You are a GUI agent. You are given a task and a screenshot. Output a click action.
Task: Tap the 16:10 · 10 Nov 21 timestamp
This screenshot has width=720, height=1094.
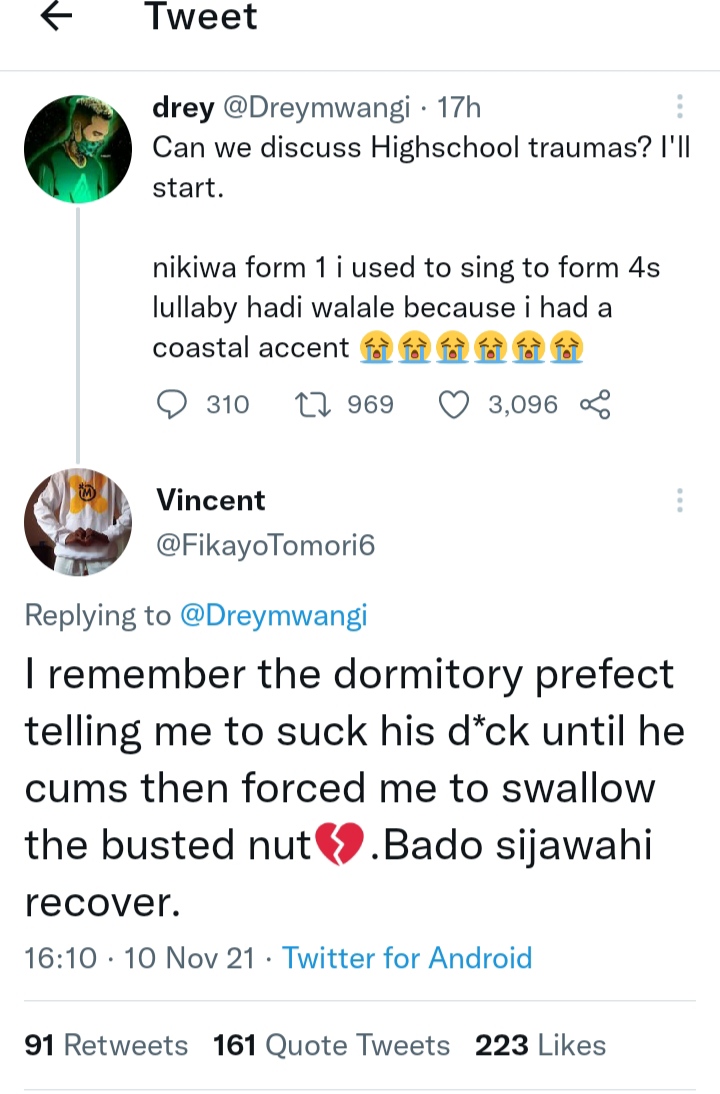point(140,958)
